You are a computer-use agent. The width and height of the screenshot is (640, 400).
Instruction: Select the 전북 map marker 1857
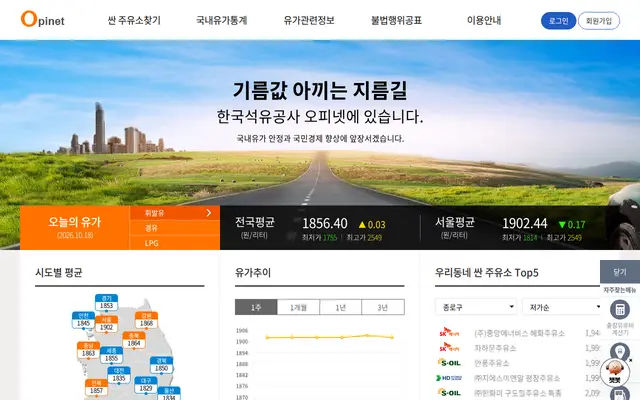pyautogui.click(x=96, y=387)
